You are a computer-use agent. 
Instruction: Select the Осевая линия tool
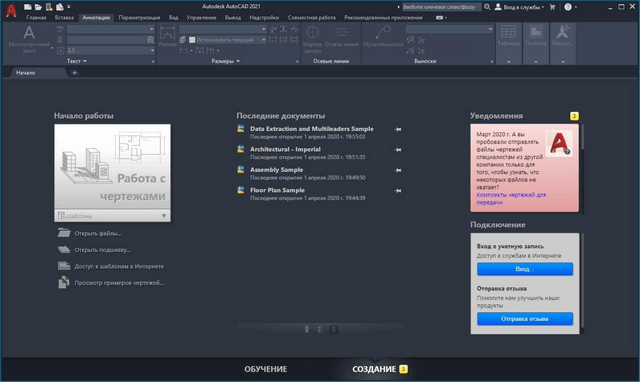point(342,37)
